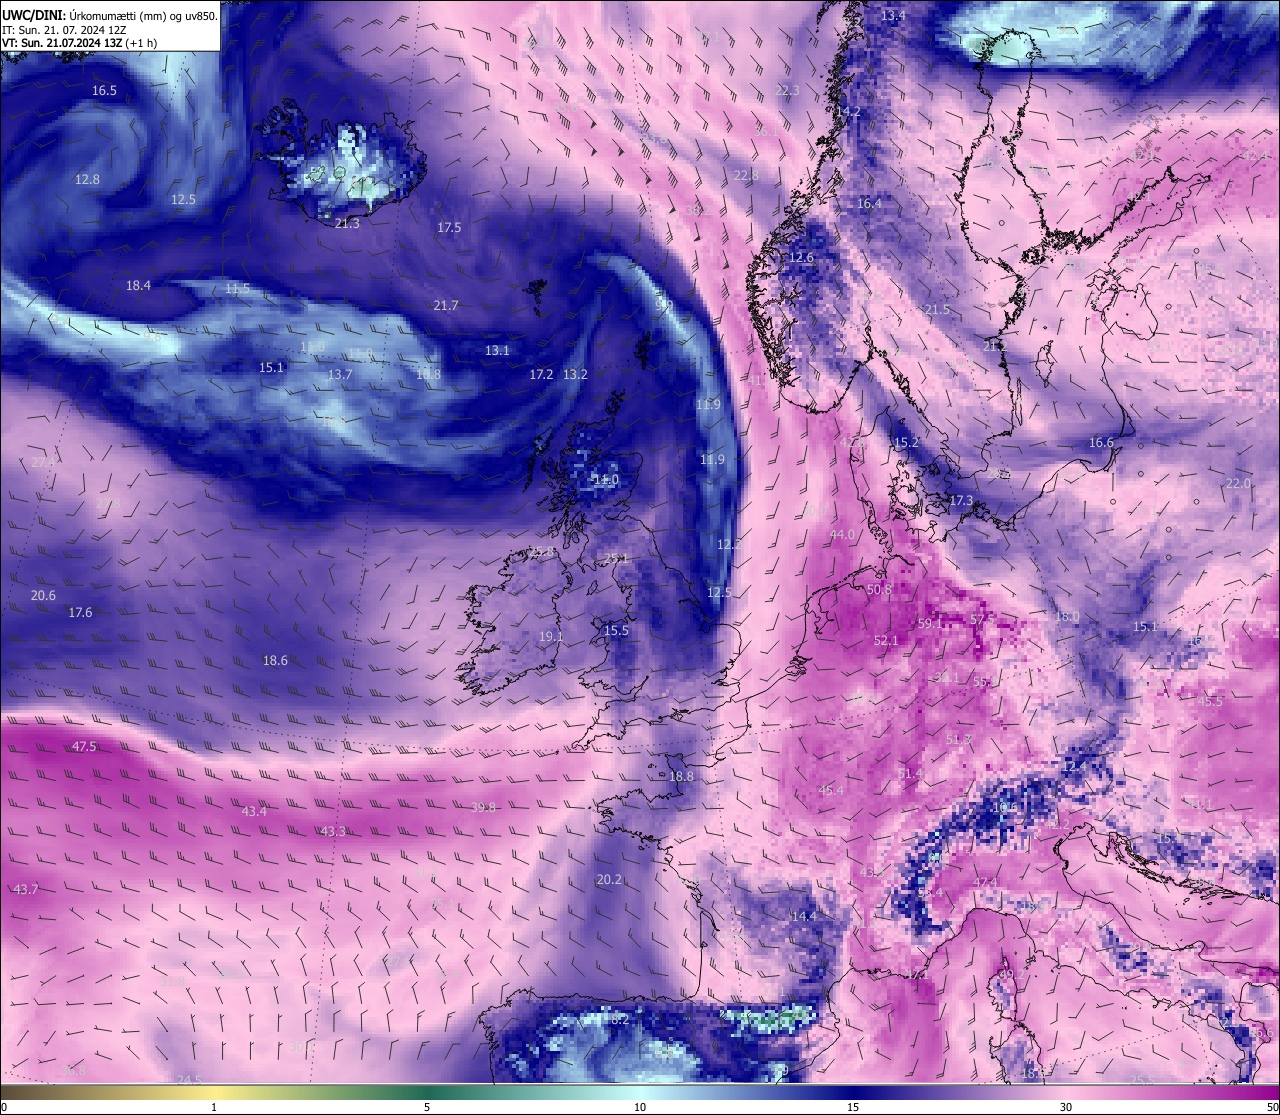Screen dimensions: 1280x1115
Task: Click the 22.0 value near right edge
Action: (x=1238, y=484)
